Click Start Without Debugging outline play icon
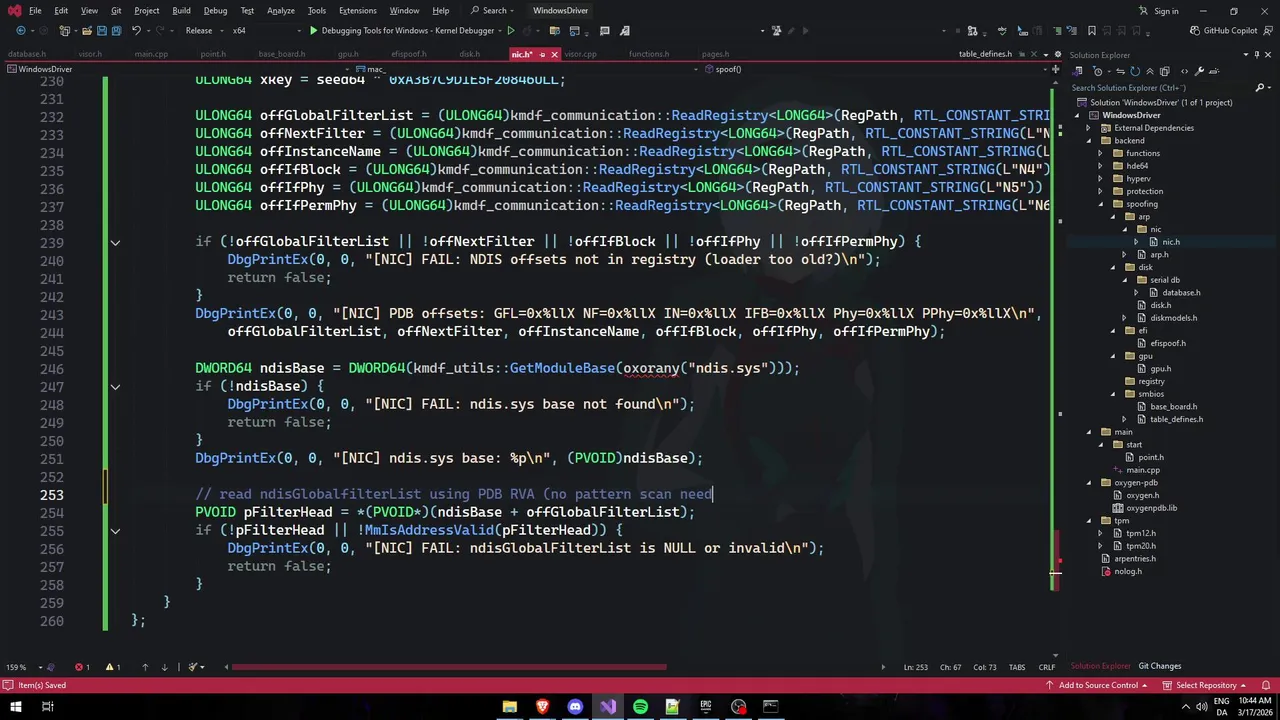Image resolution: width=1280 pixels, height=720 pixels. (511, 31)
